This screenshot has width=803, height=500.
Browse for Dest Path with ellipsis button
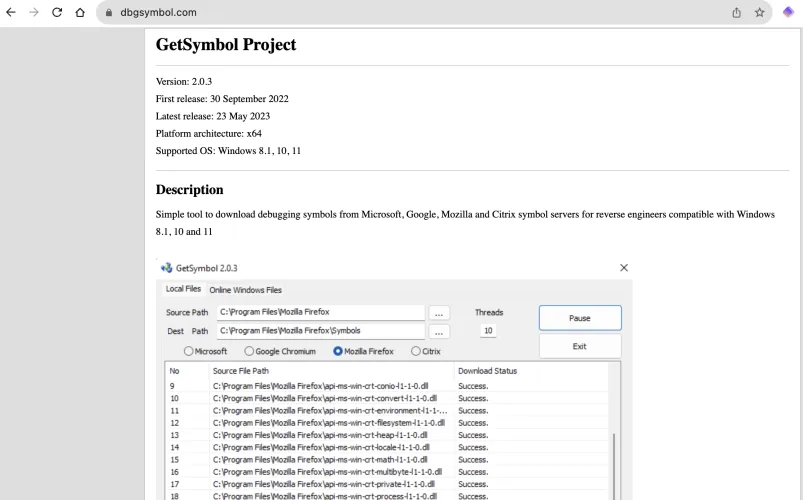click(x=441, y=331)
